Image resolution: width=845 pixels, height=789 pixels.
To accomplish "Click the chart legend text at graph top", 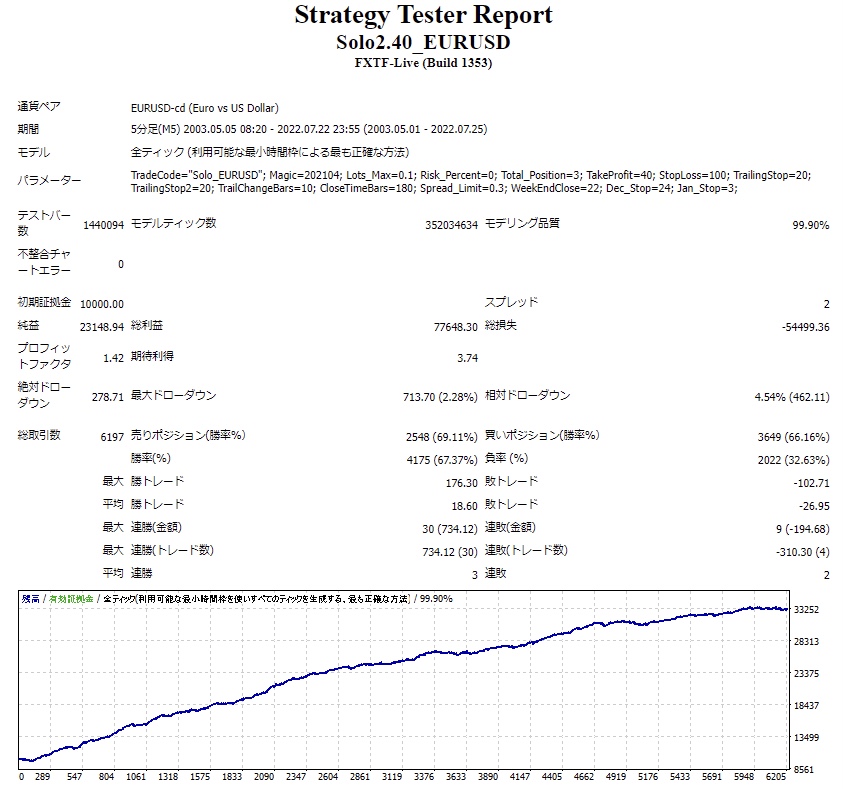I will click(237, 599).
